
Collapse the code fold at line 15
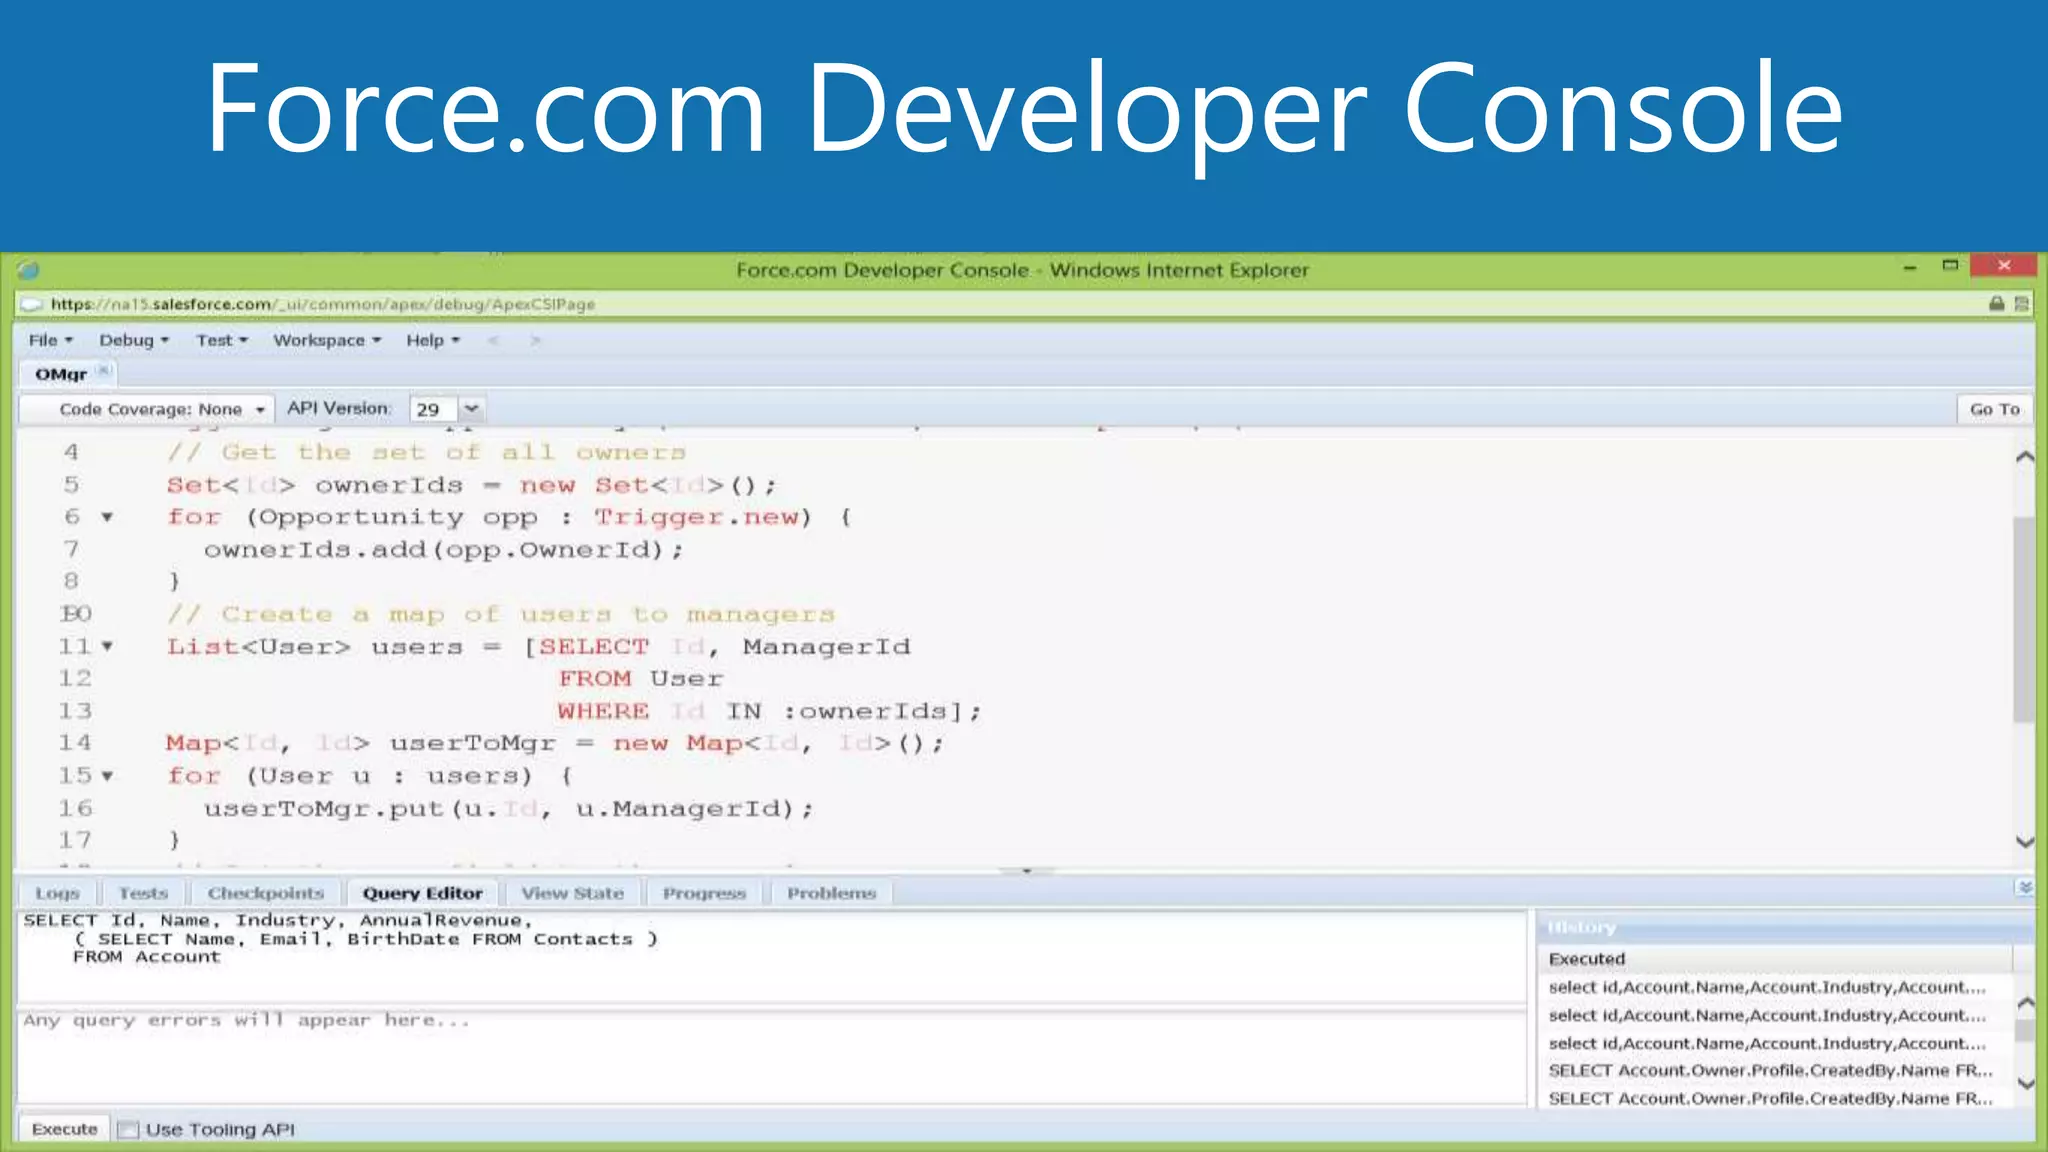click(107, 776)
